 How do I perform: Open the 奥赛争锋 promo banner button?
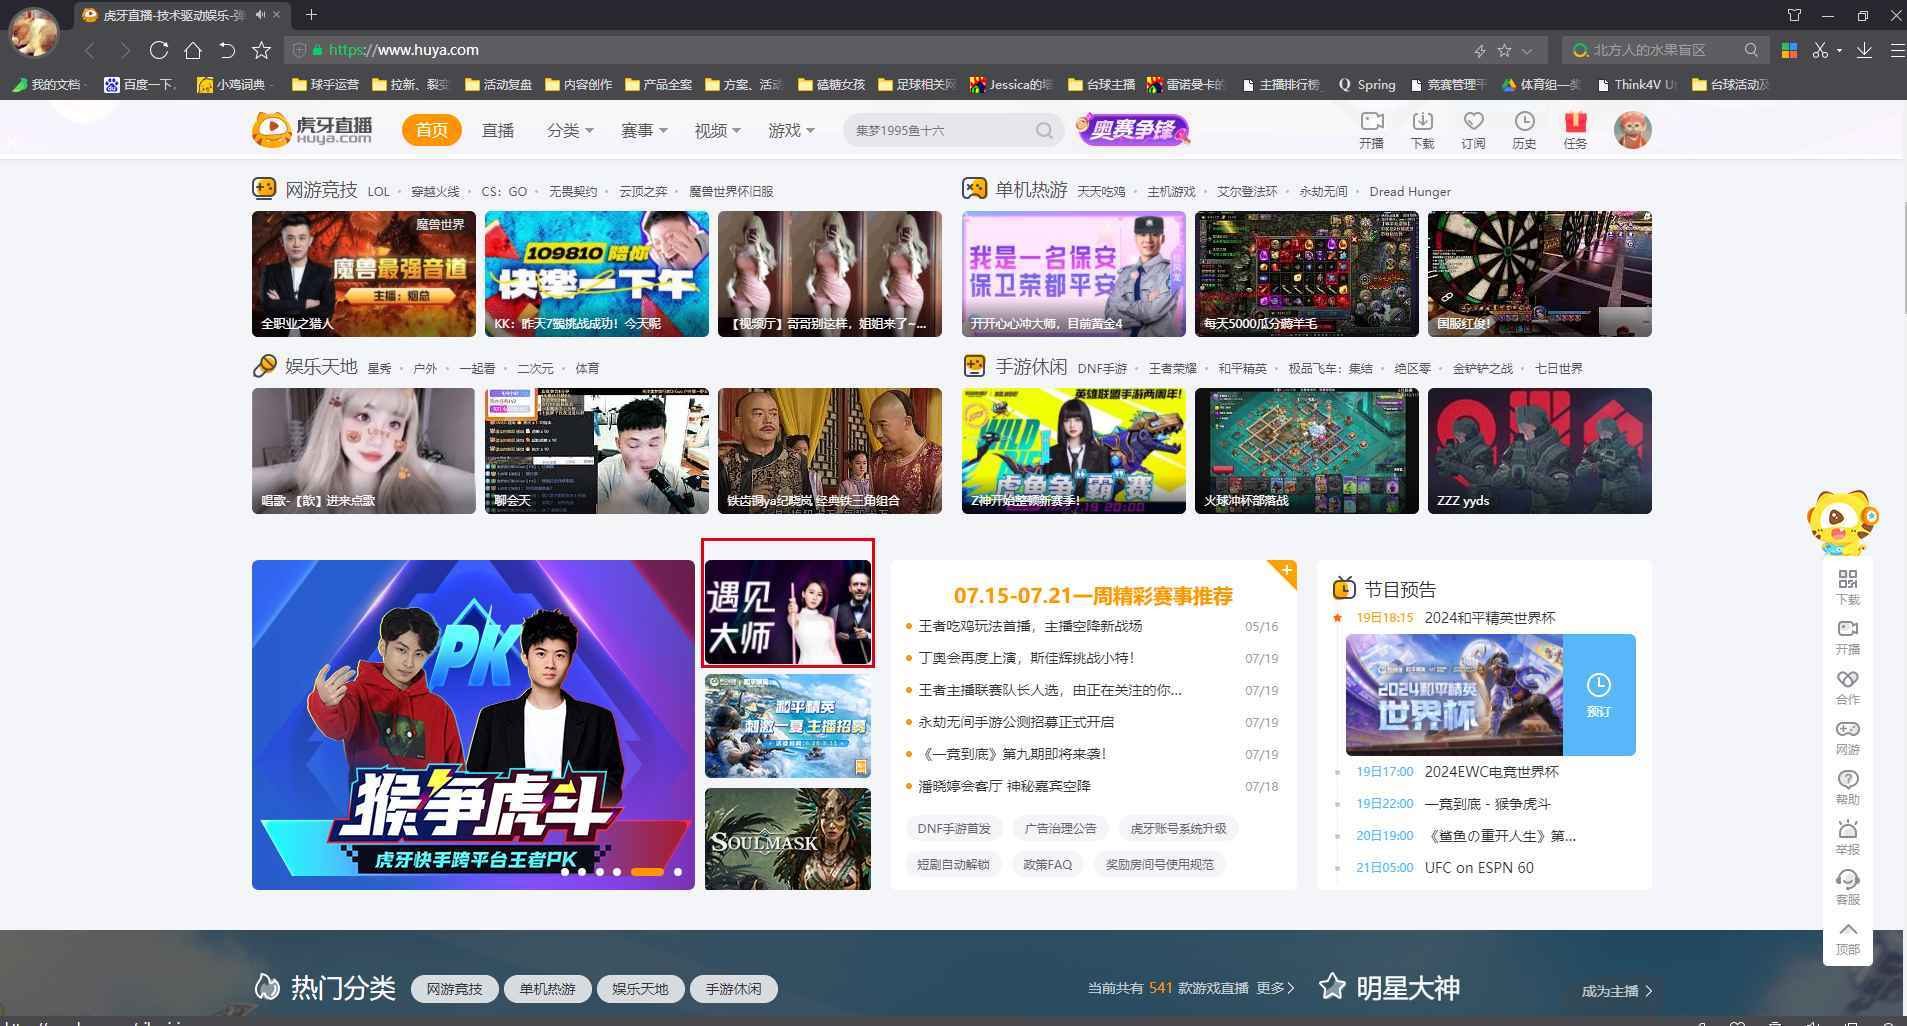[x=1133, y=130]
